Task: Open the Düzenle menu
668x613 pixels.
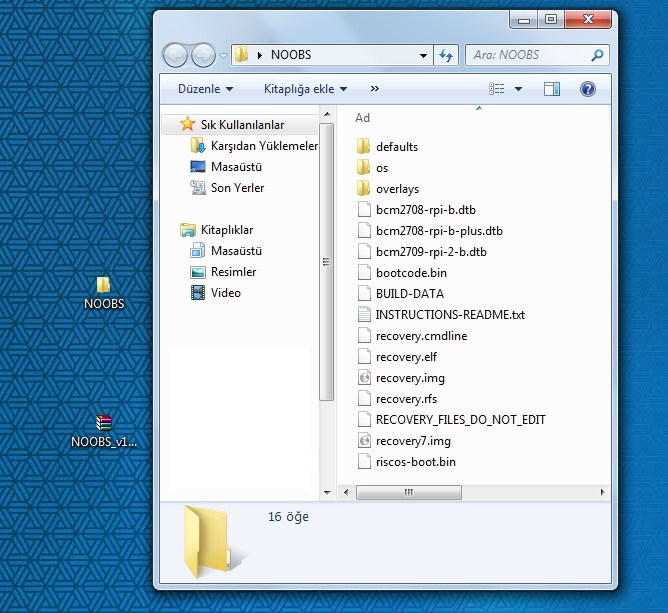Action: tap(205, 89)
